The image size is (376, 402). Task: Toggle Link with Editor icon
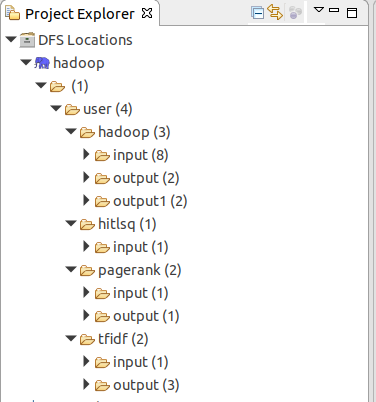[275, 13]
